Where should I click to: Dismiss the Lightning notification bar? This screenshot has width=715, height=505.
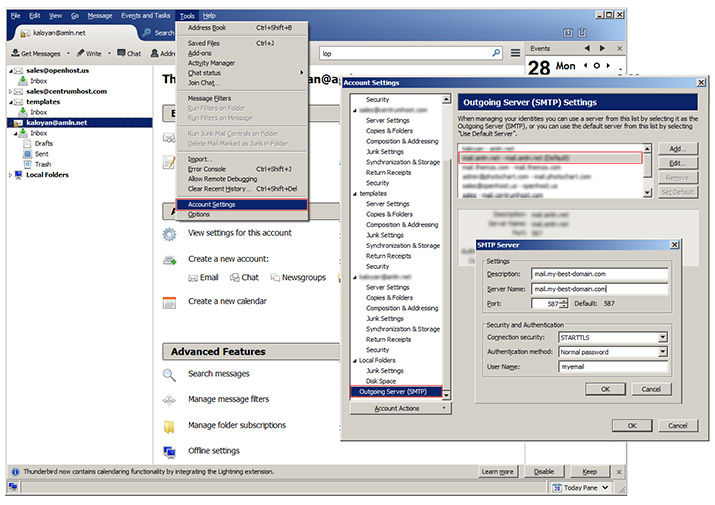click(x=619, y=472)
